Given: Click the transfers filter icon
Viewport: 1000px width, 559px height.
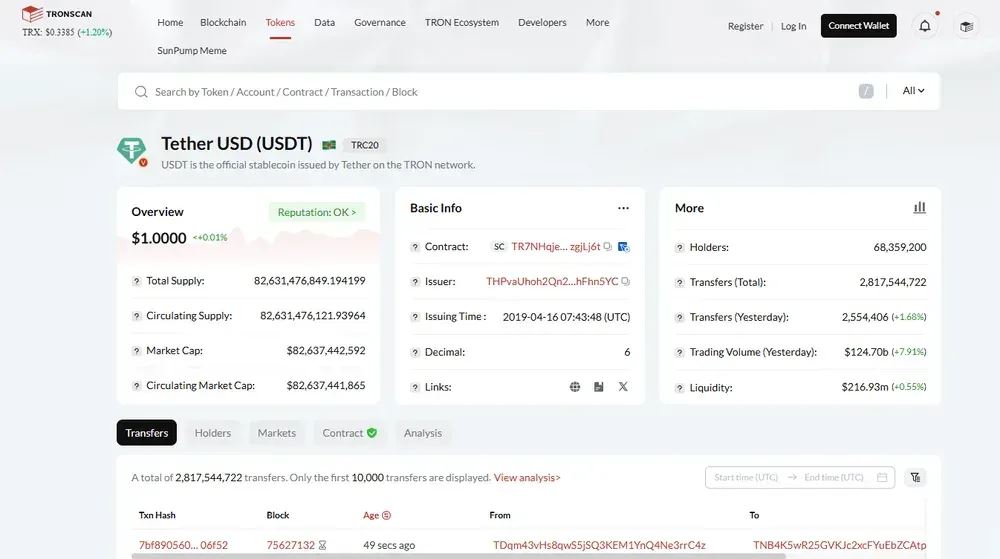Looking at the screenshot, I should coord(915,478).
